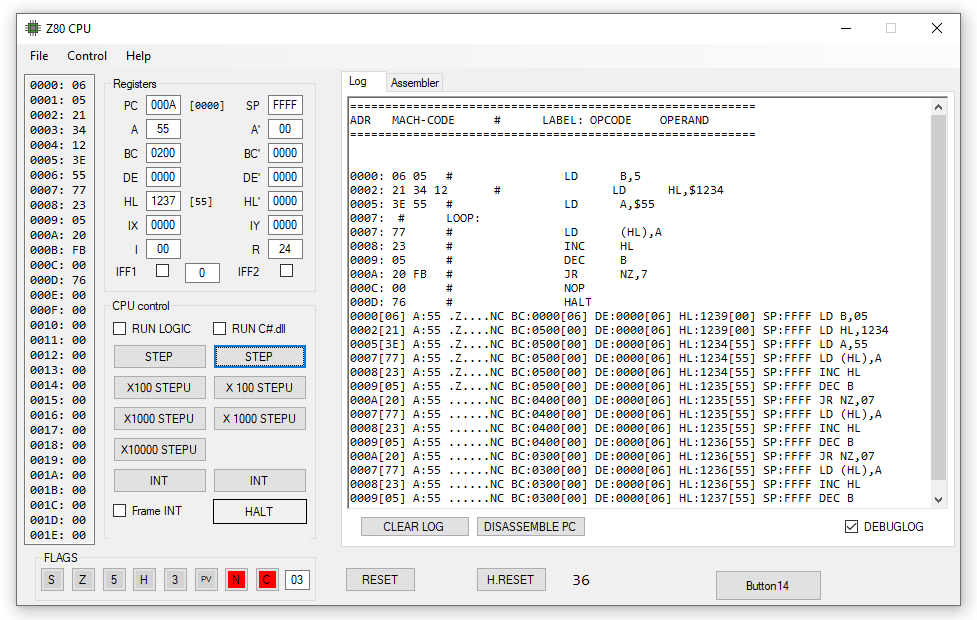Click the IX register field
The image size is (977, 620).
[163, 225]
